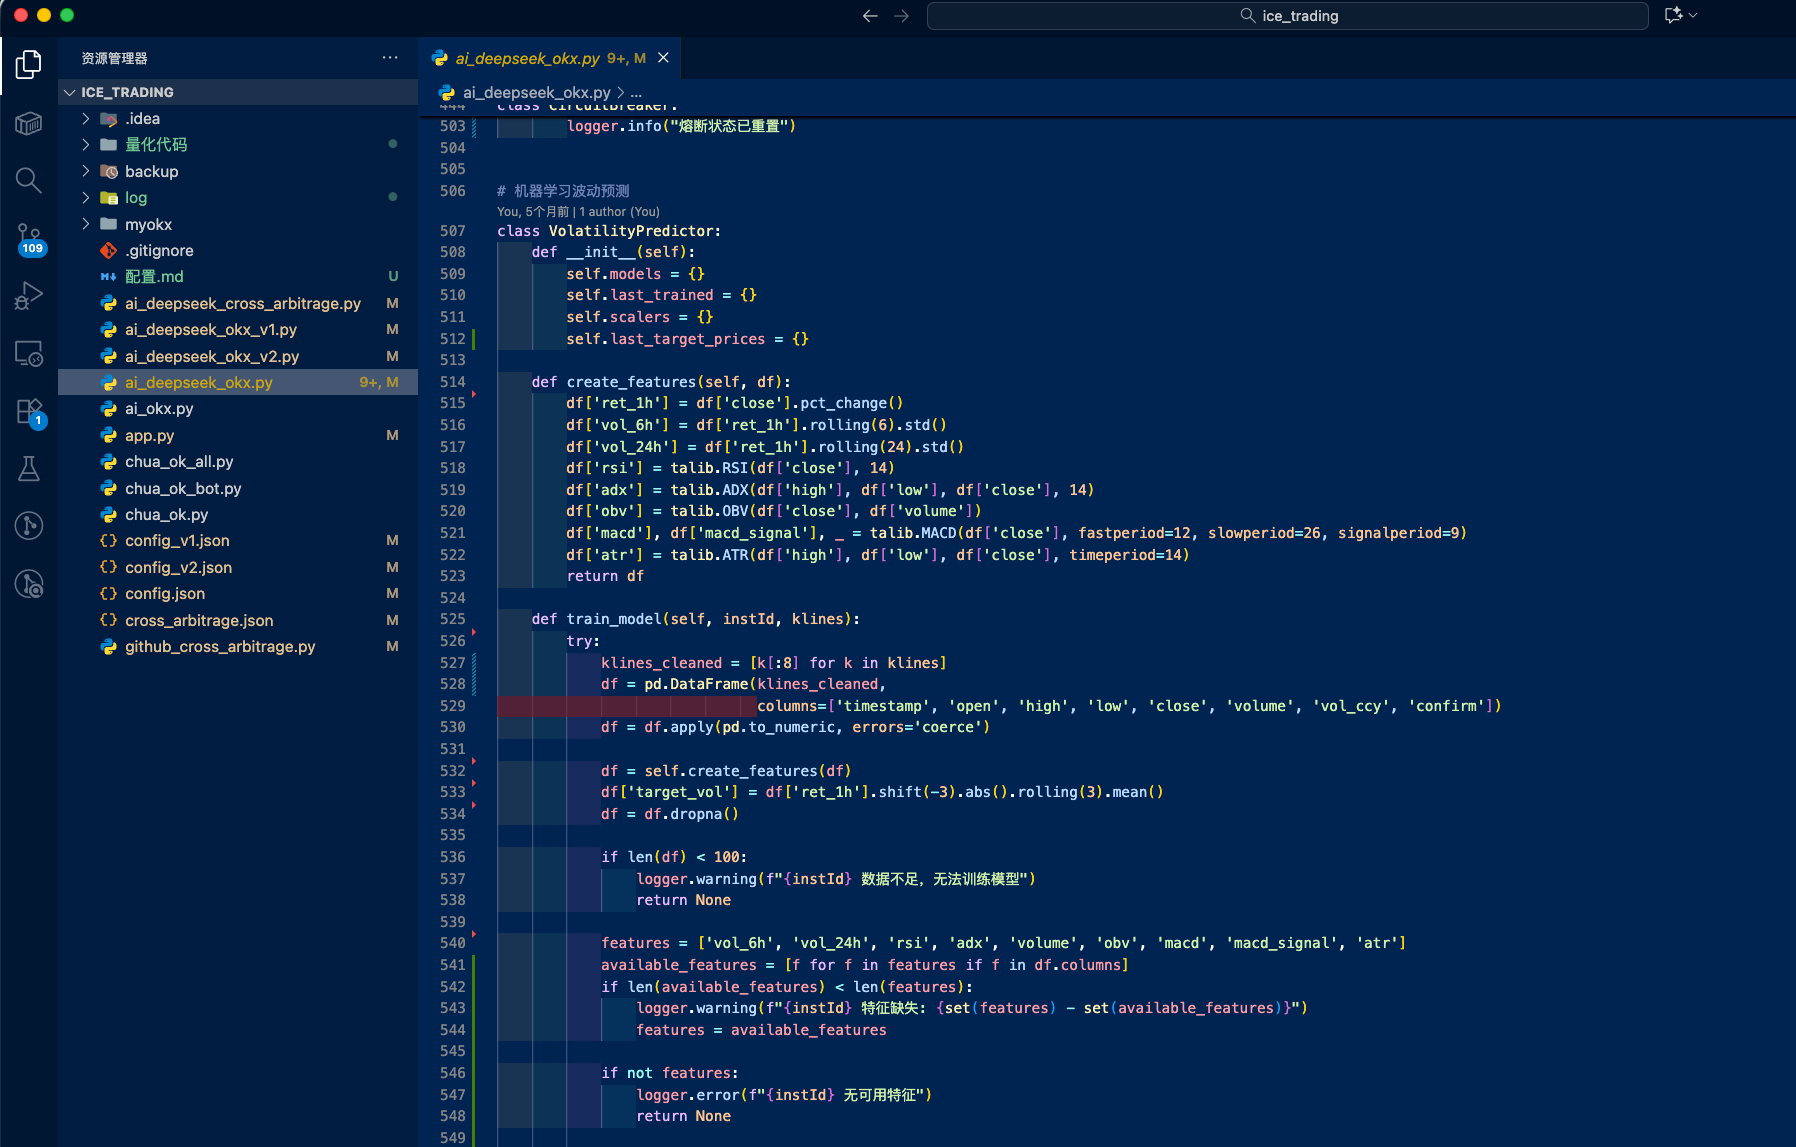This screenshot has width=1796, height=1147.
Task: Select the ai_deepseek_okx.py editor tab
Action: [527, 58]
